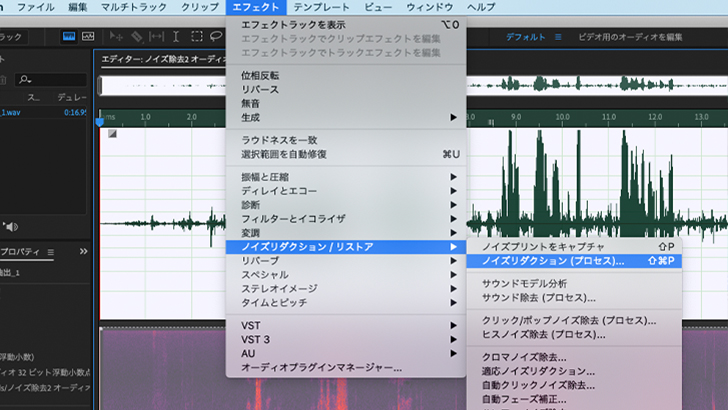The height and width of the screenshot is (410, 728).
Task: Expand the VST submenu
Action: [346, 325]
